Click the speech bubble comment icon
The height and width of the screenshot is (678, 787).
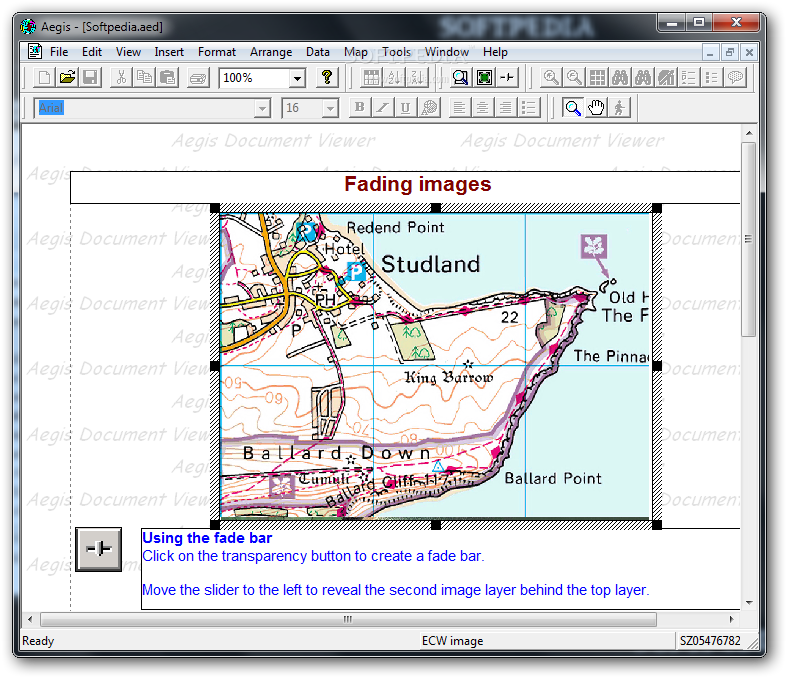click(735, 78)
